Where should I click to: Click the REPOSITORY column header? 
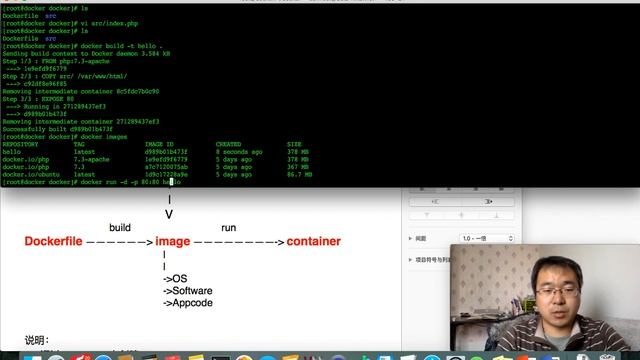click(20, 144)
